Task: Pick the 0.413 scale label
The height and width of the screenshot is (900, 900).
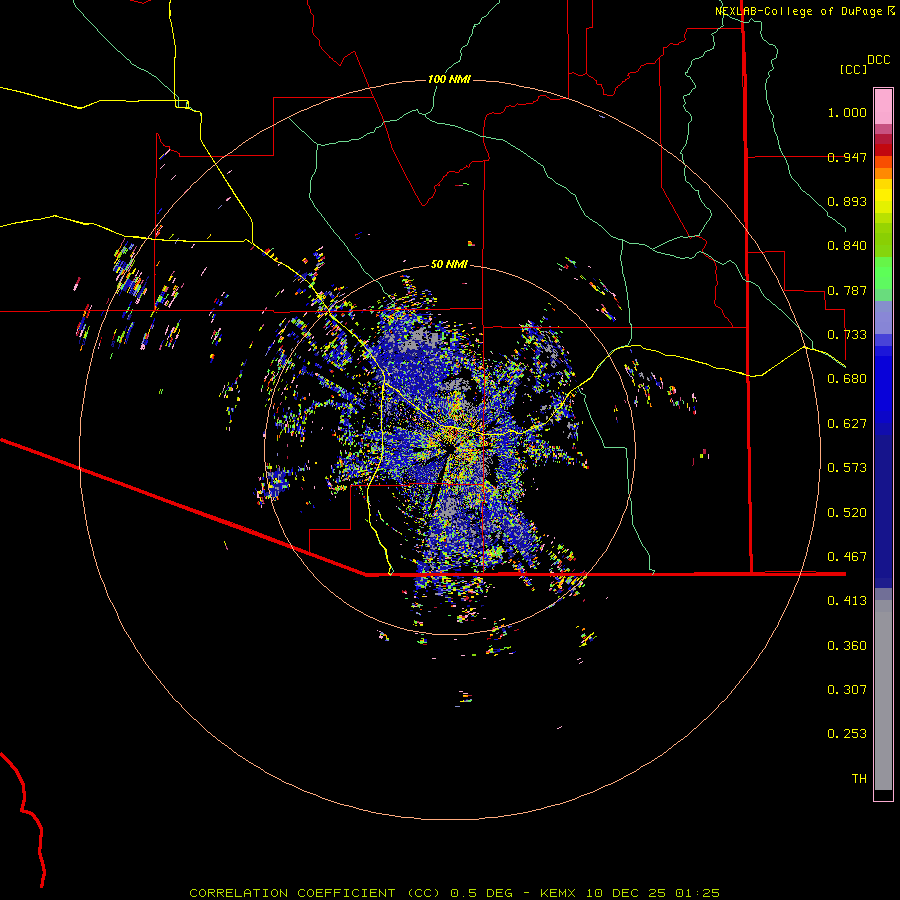Action: coord(847,601)
